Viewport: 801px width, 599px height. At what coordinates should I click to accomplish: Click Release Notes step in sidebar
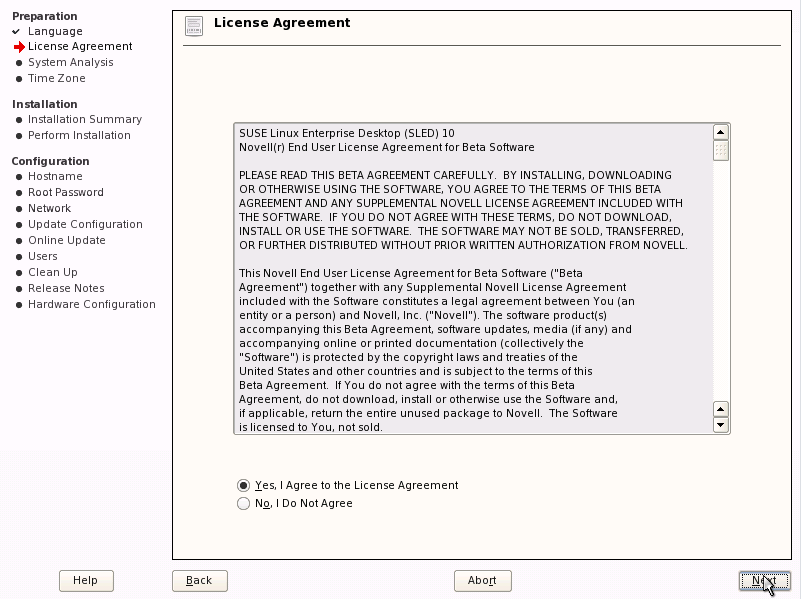[x=66, y=288]
